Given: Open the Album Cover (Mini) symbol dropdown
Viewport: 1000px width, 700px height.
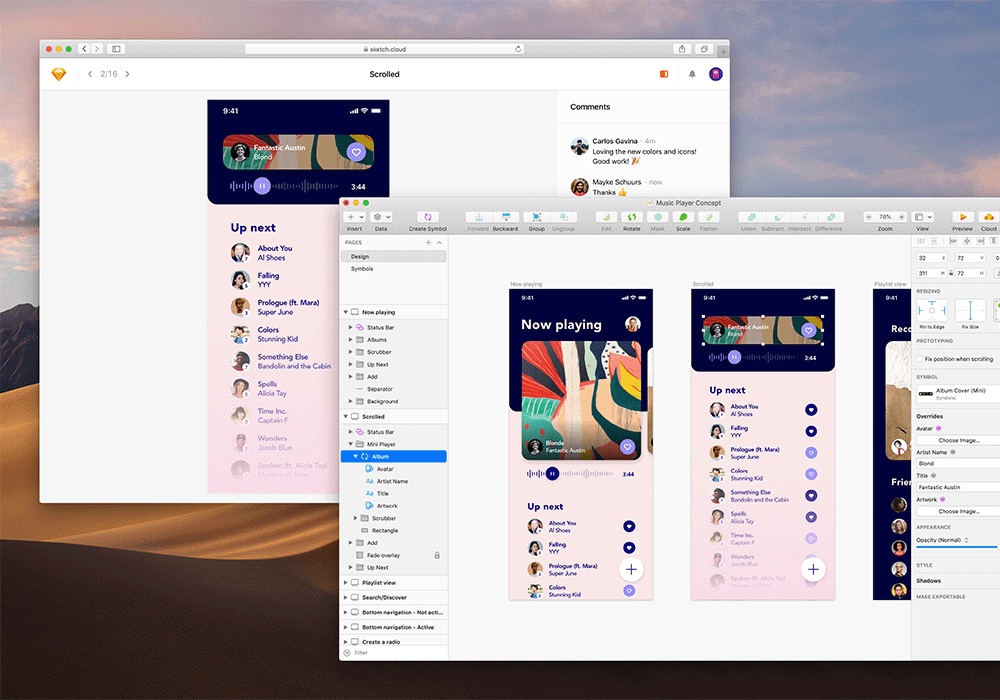Looking at the screenshot, I should tap(958, 393).
